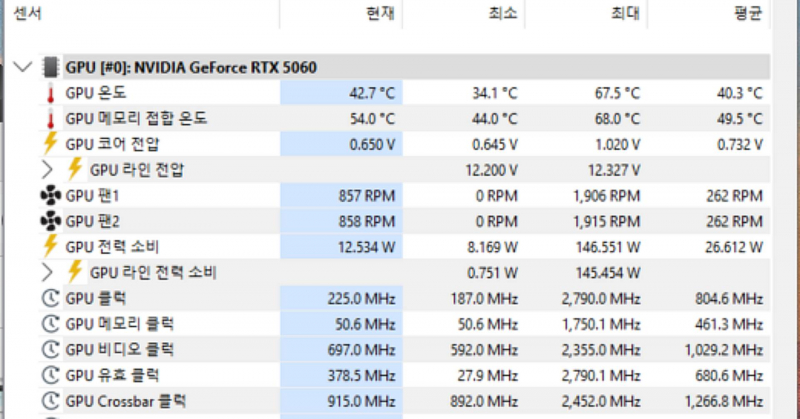Viewport: 800px width, 419px height.
Task: Click the current effective clock 378.5 MHz
Action: [x=361, y=376]
